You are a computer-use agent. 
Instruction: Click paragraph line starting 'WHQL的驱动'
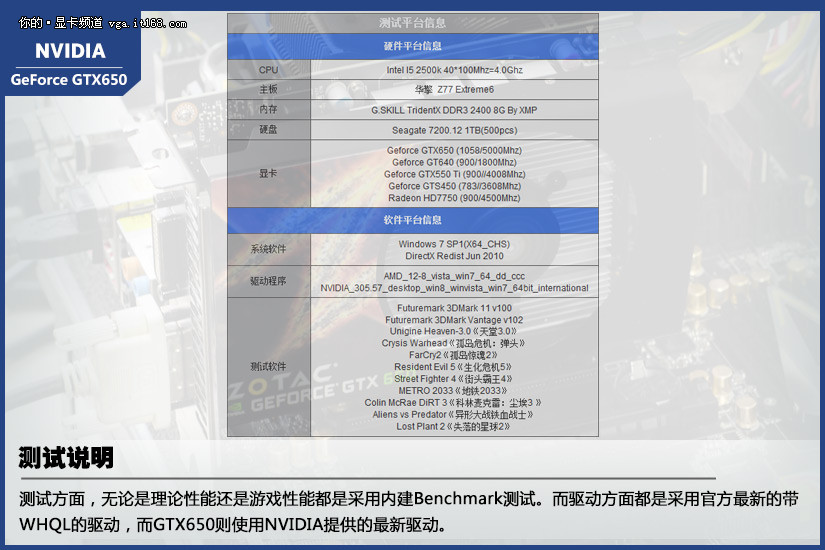(x=233, y=525)
